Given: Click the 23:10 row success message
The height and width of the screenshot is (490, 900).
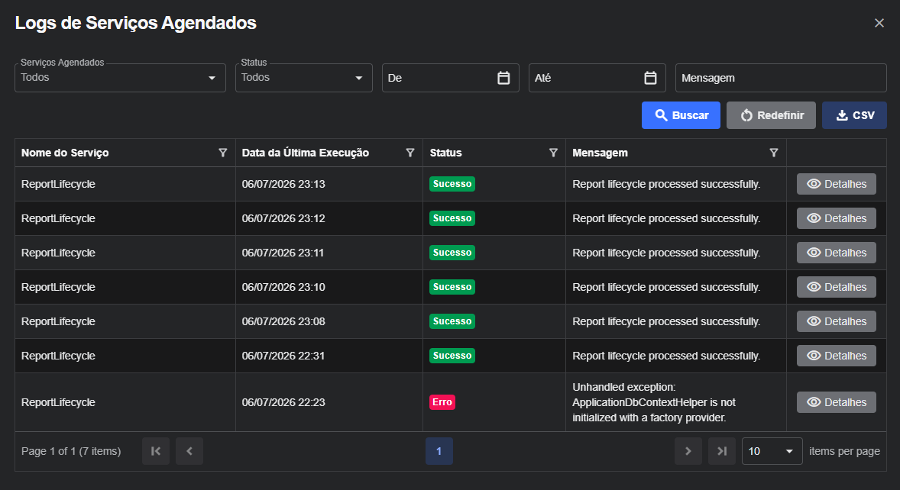Looking at the screenshot, I should (666, 287).
